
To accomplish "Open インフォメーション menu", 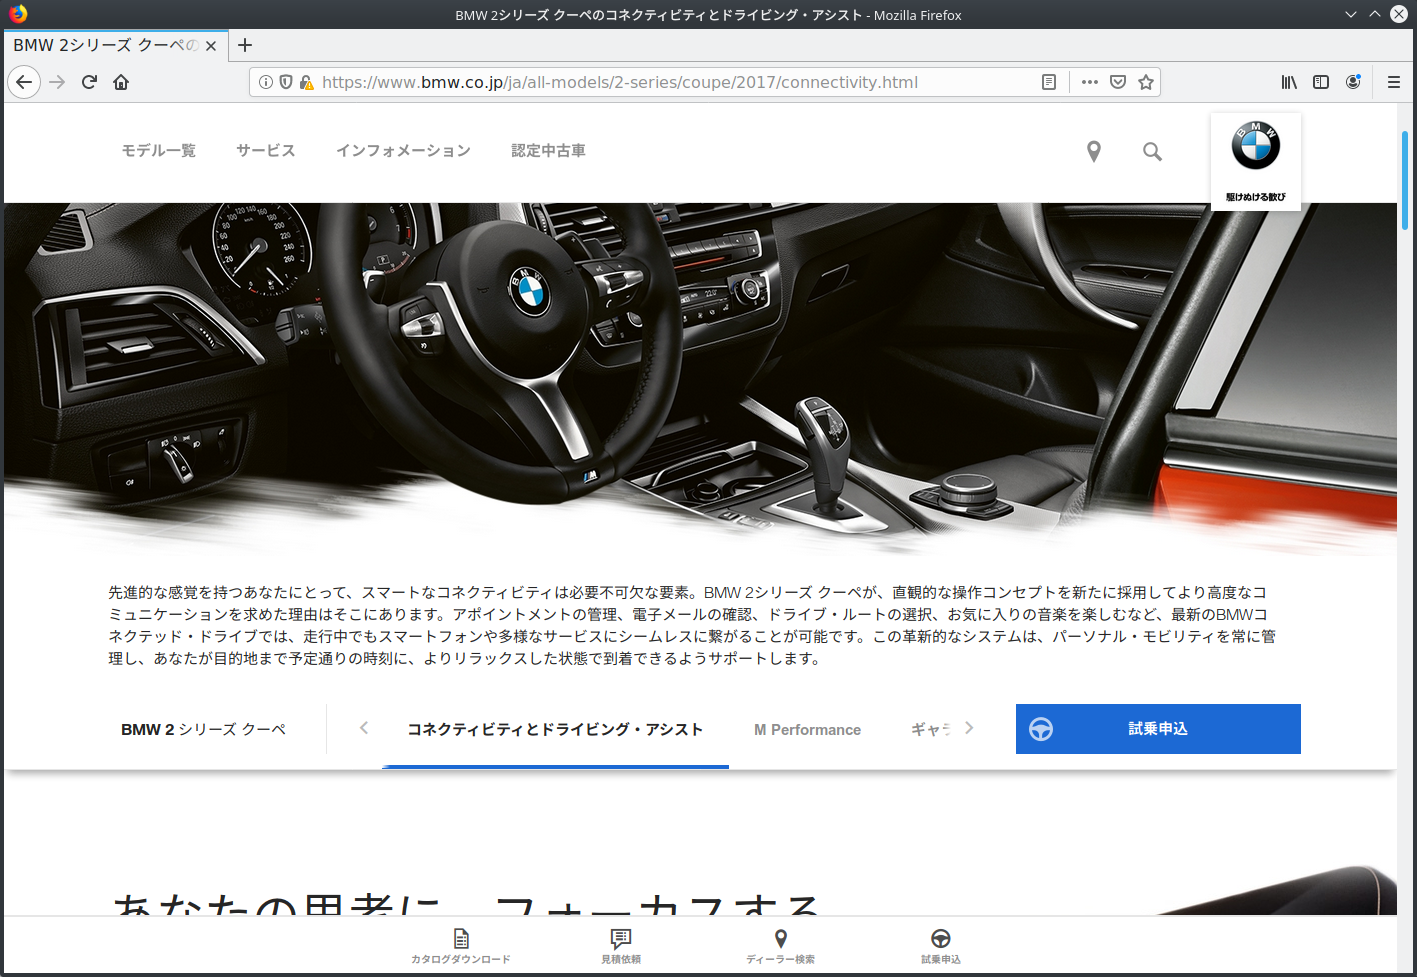I will tap(404, 150).
